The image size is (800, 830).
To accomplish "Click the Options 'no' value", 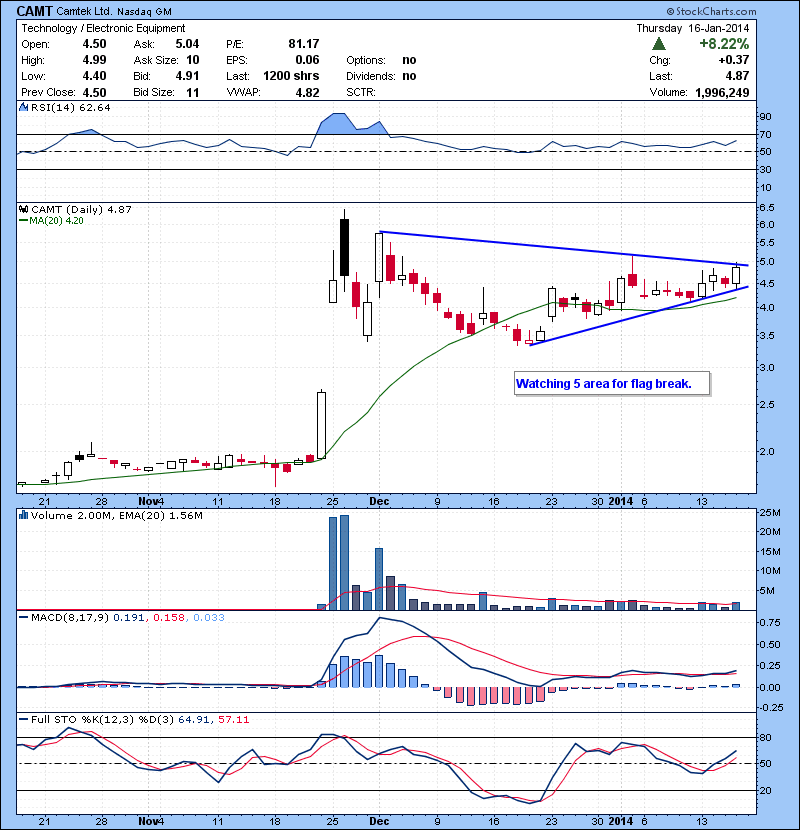I will point(409,60).
